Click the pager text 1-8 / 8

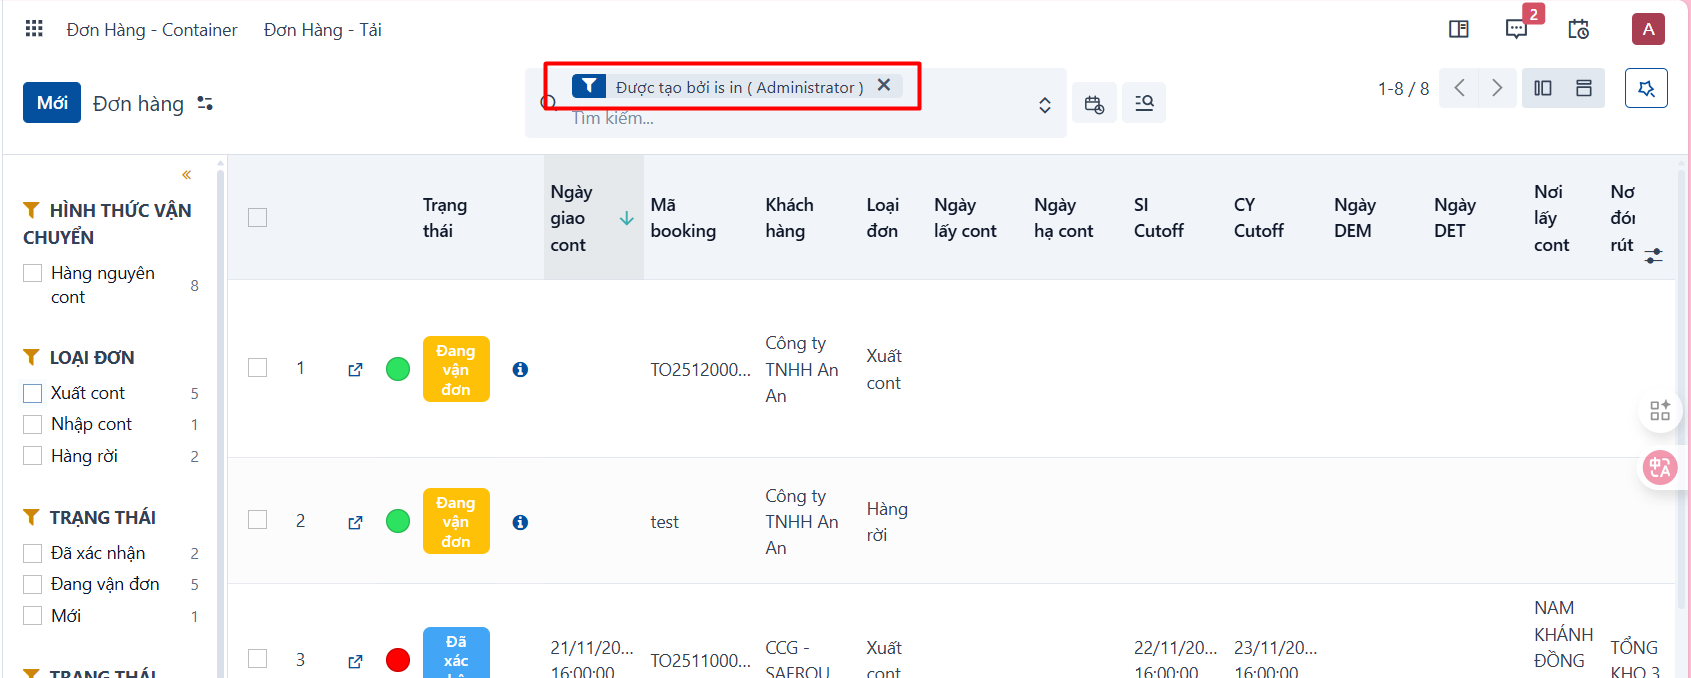coord(1403,89)
